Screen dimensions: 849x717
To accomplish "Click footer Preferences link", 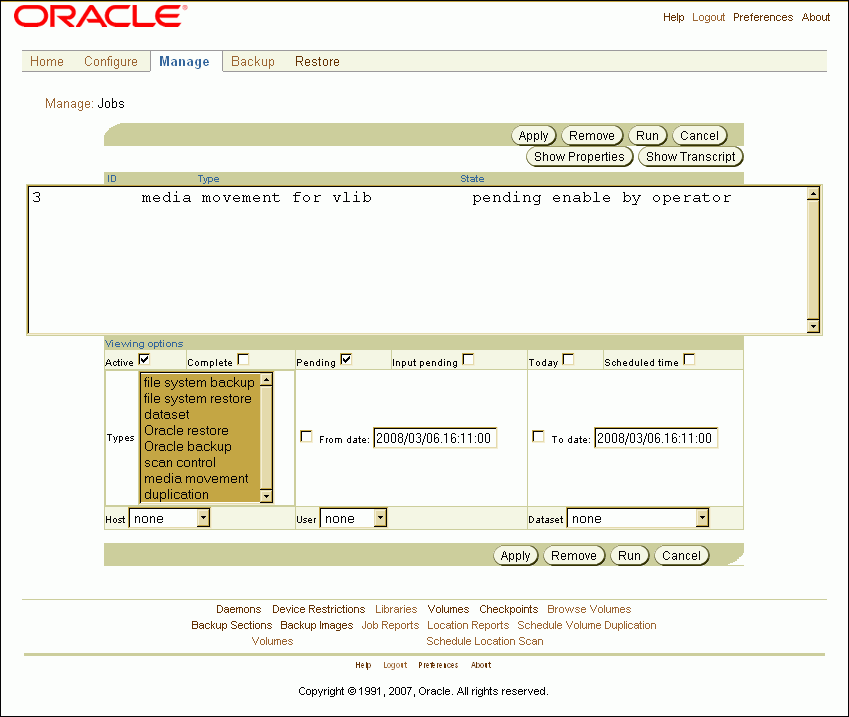I will pyautogui.click(x=438, y=665).
